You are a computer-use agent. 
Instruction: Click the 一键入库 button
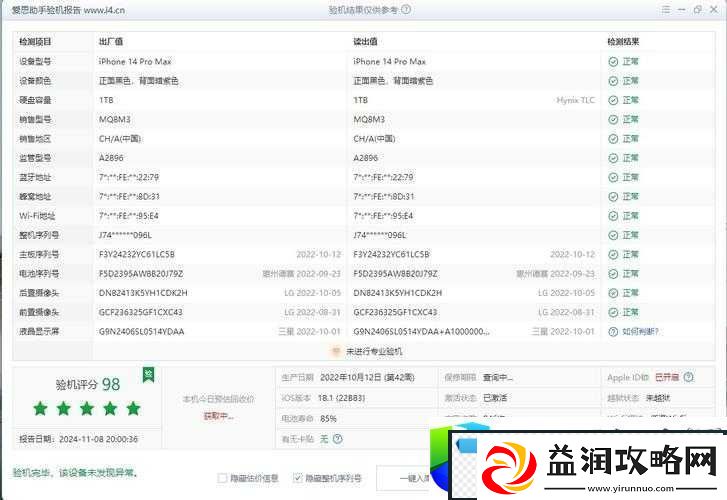click(x=403, y=478)
